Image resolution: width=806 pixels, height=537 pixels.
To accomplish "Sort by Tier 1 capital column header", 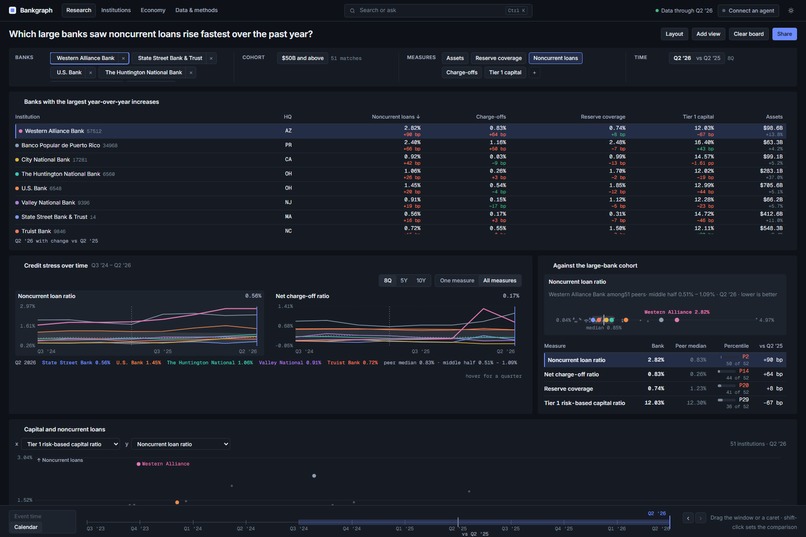I will pos(698,117).
